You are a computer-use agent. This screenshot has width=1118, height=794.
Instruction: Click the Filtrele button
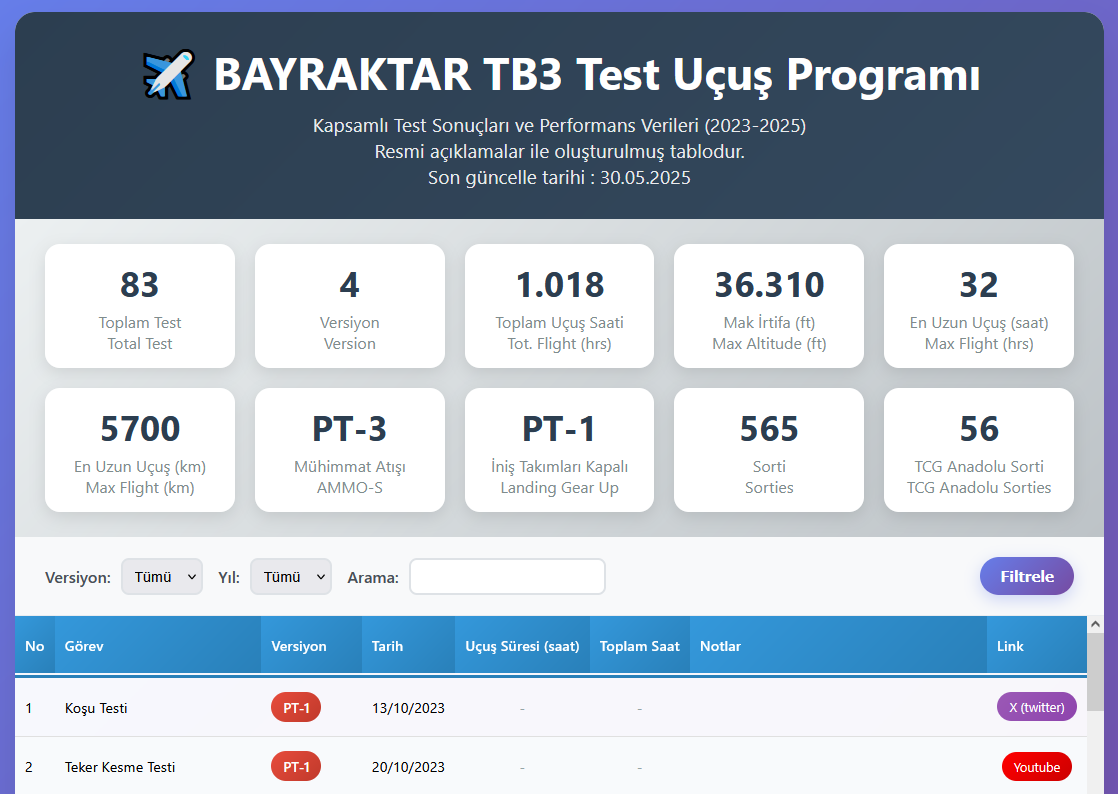[x=1027, y=576]
